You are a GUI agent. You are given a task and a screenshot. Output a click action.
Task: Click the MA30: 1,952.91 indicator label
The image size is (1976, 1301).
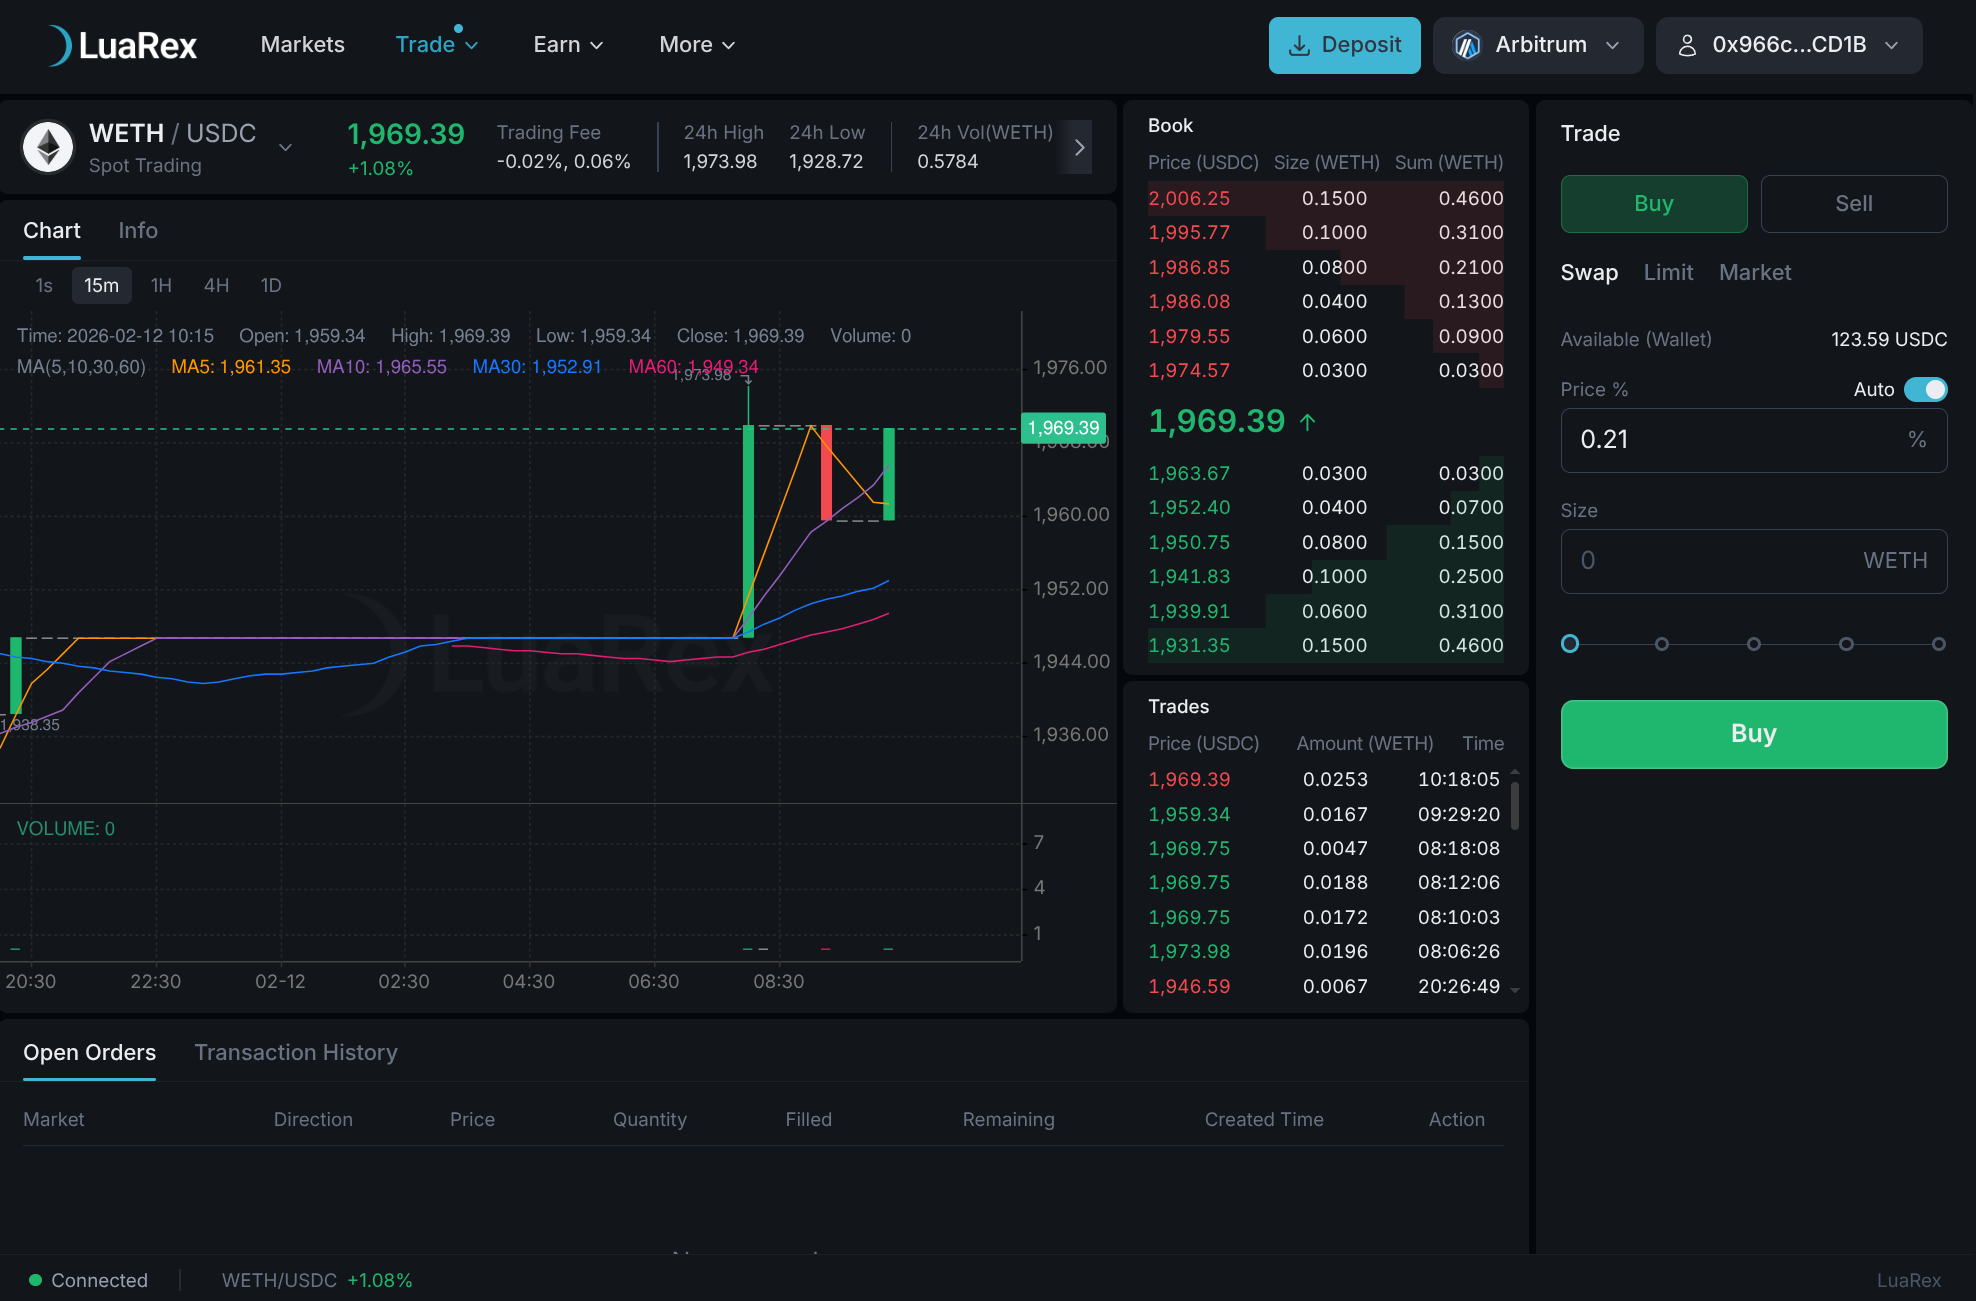pos(537,367)
